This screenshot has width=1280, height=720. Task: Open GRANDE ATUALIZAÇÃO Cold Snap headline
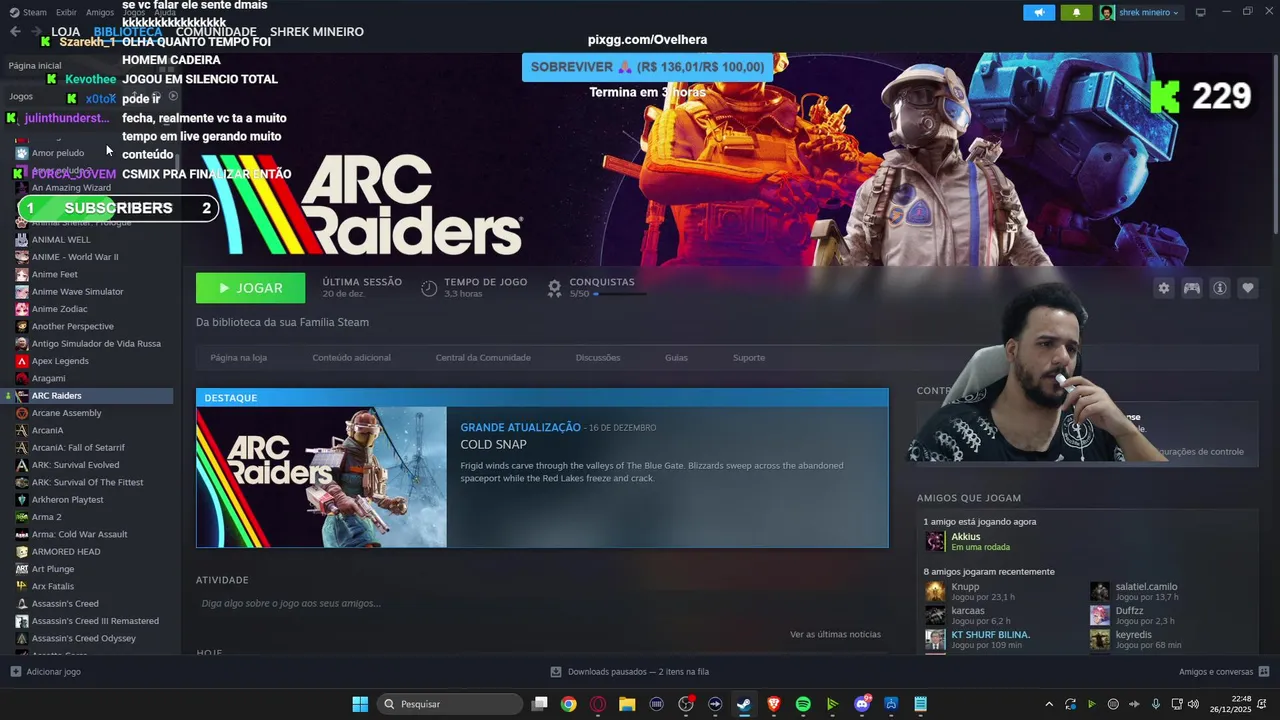[x=520, y=427]
